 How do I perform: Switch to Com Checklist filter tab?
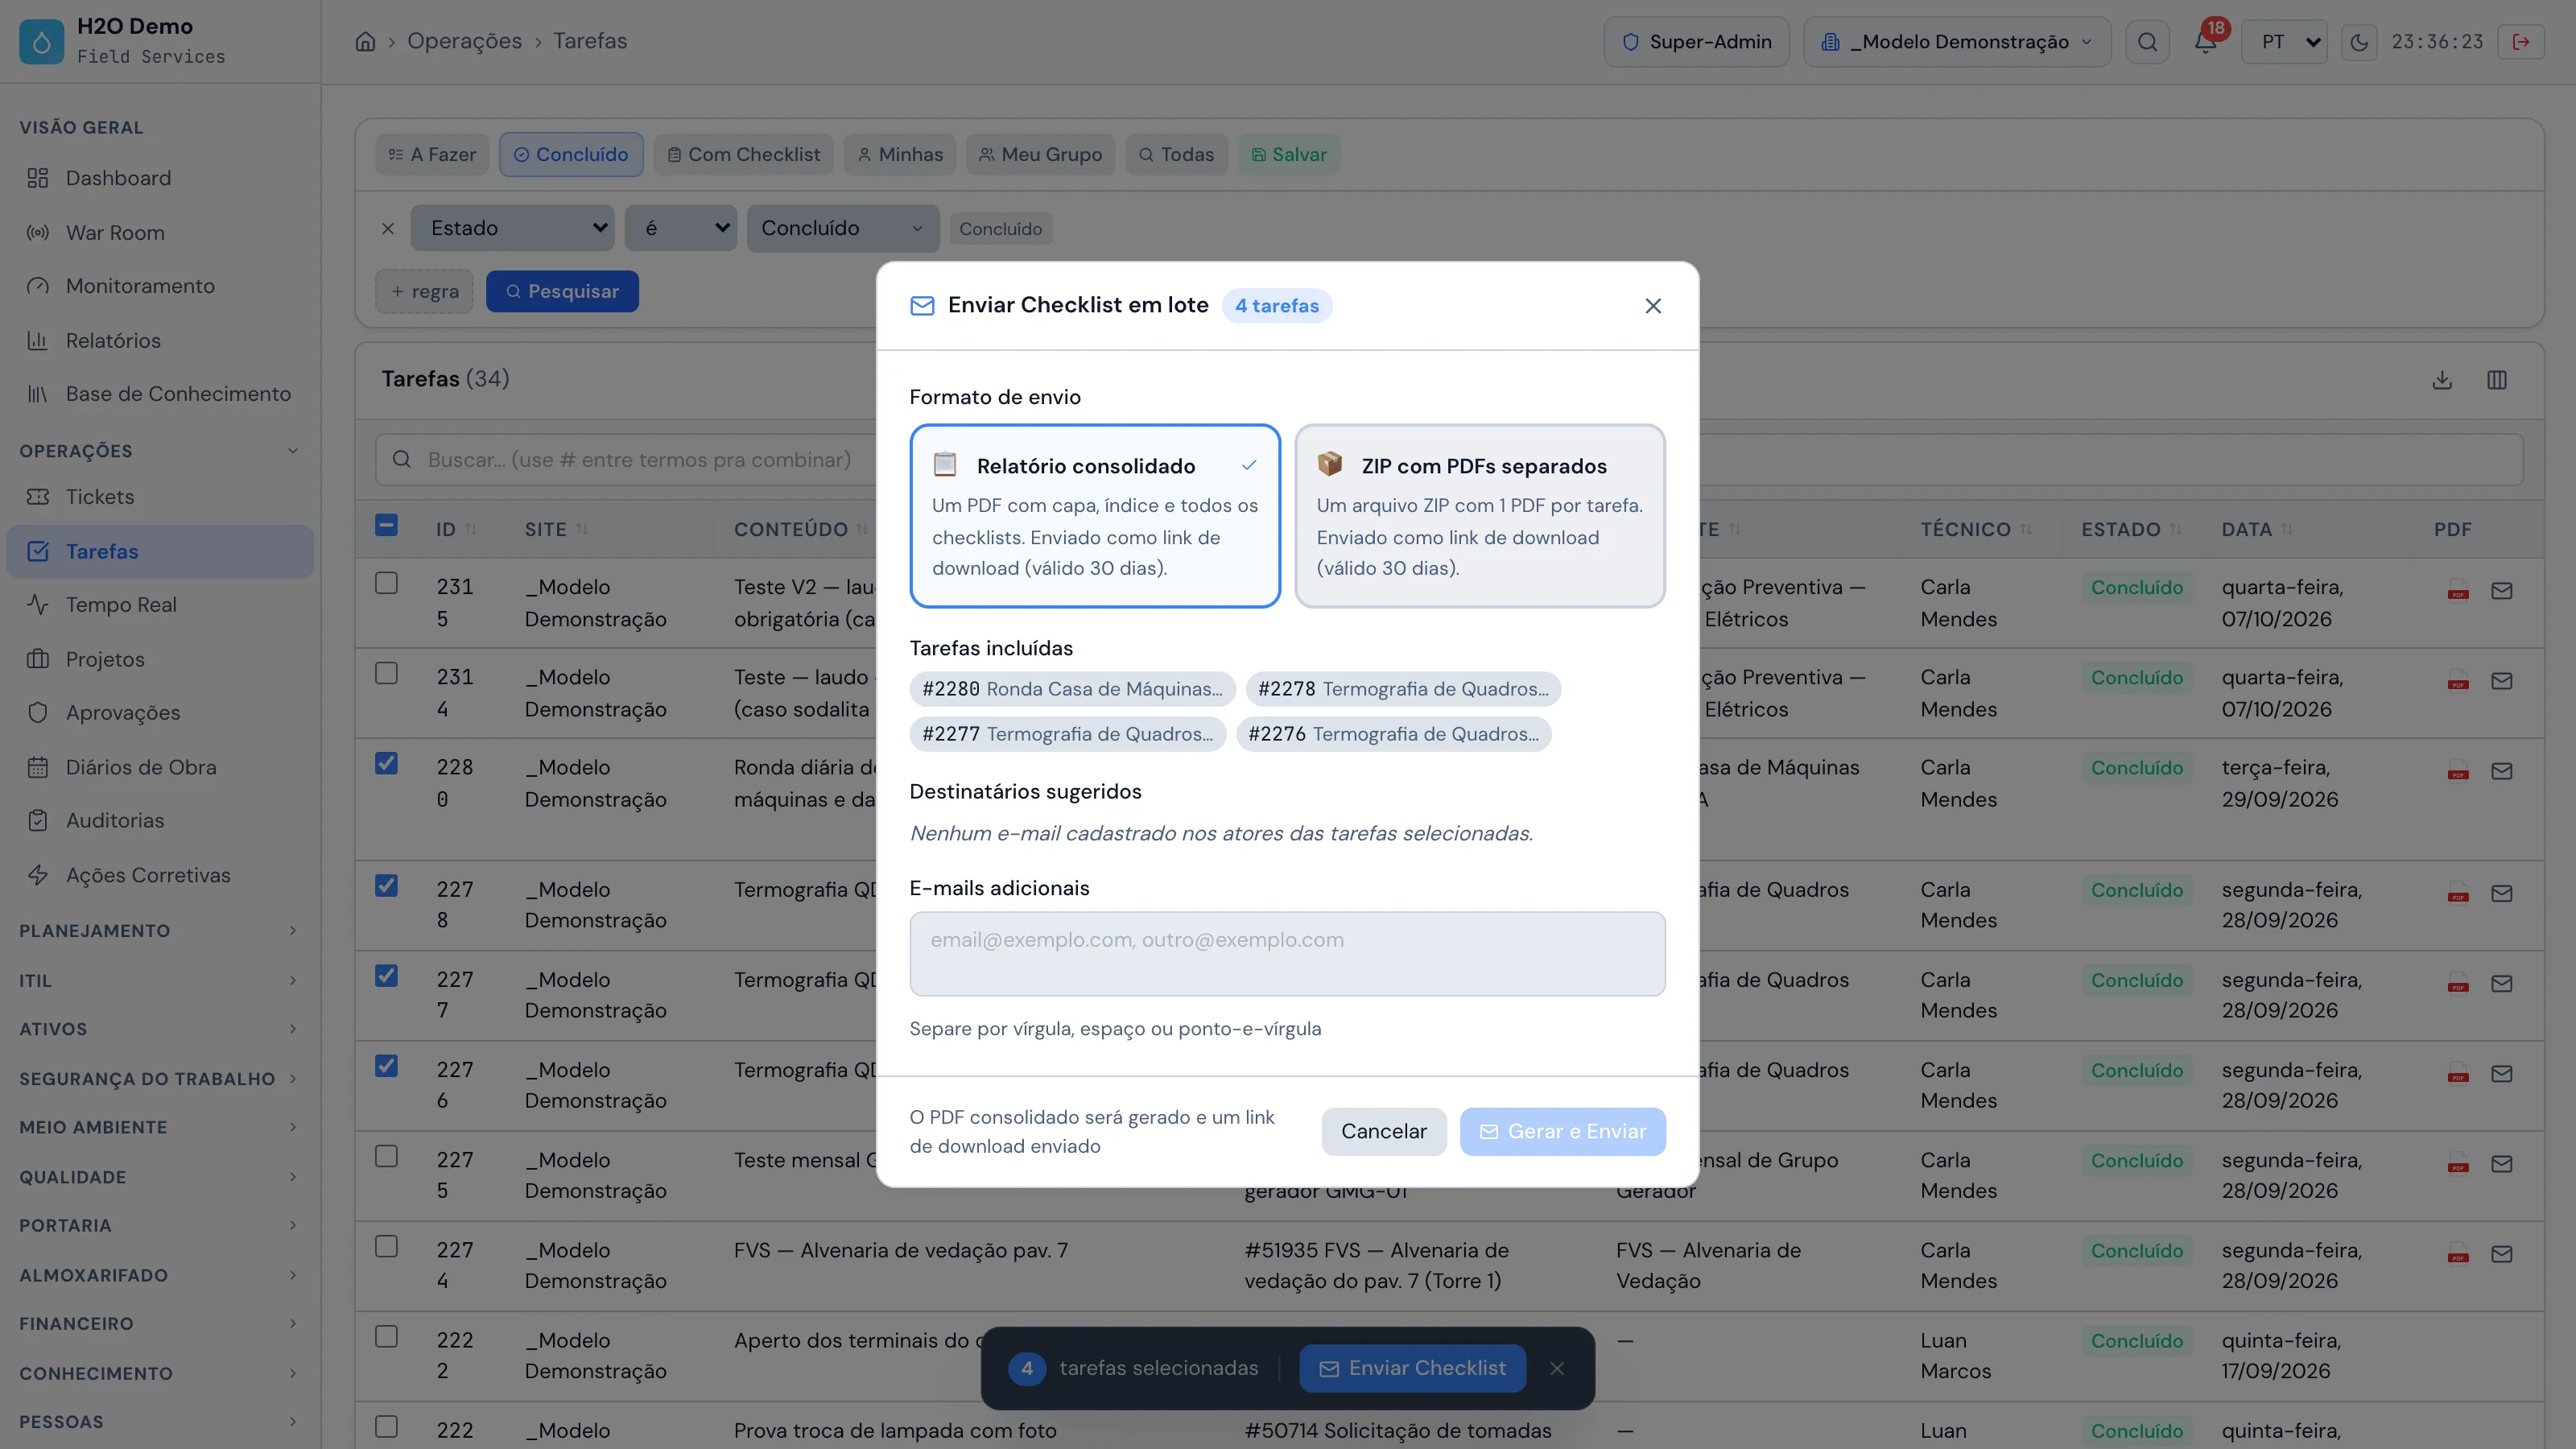(743, 155)
